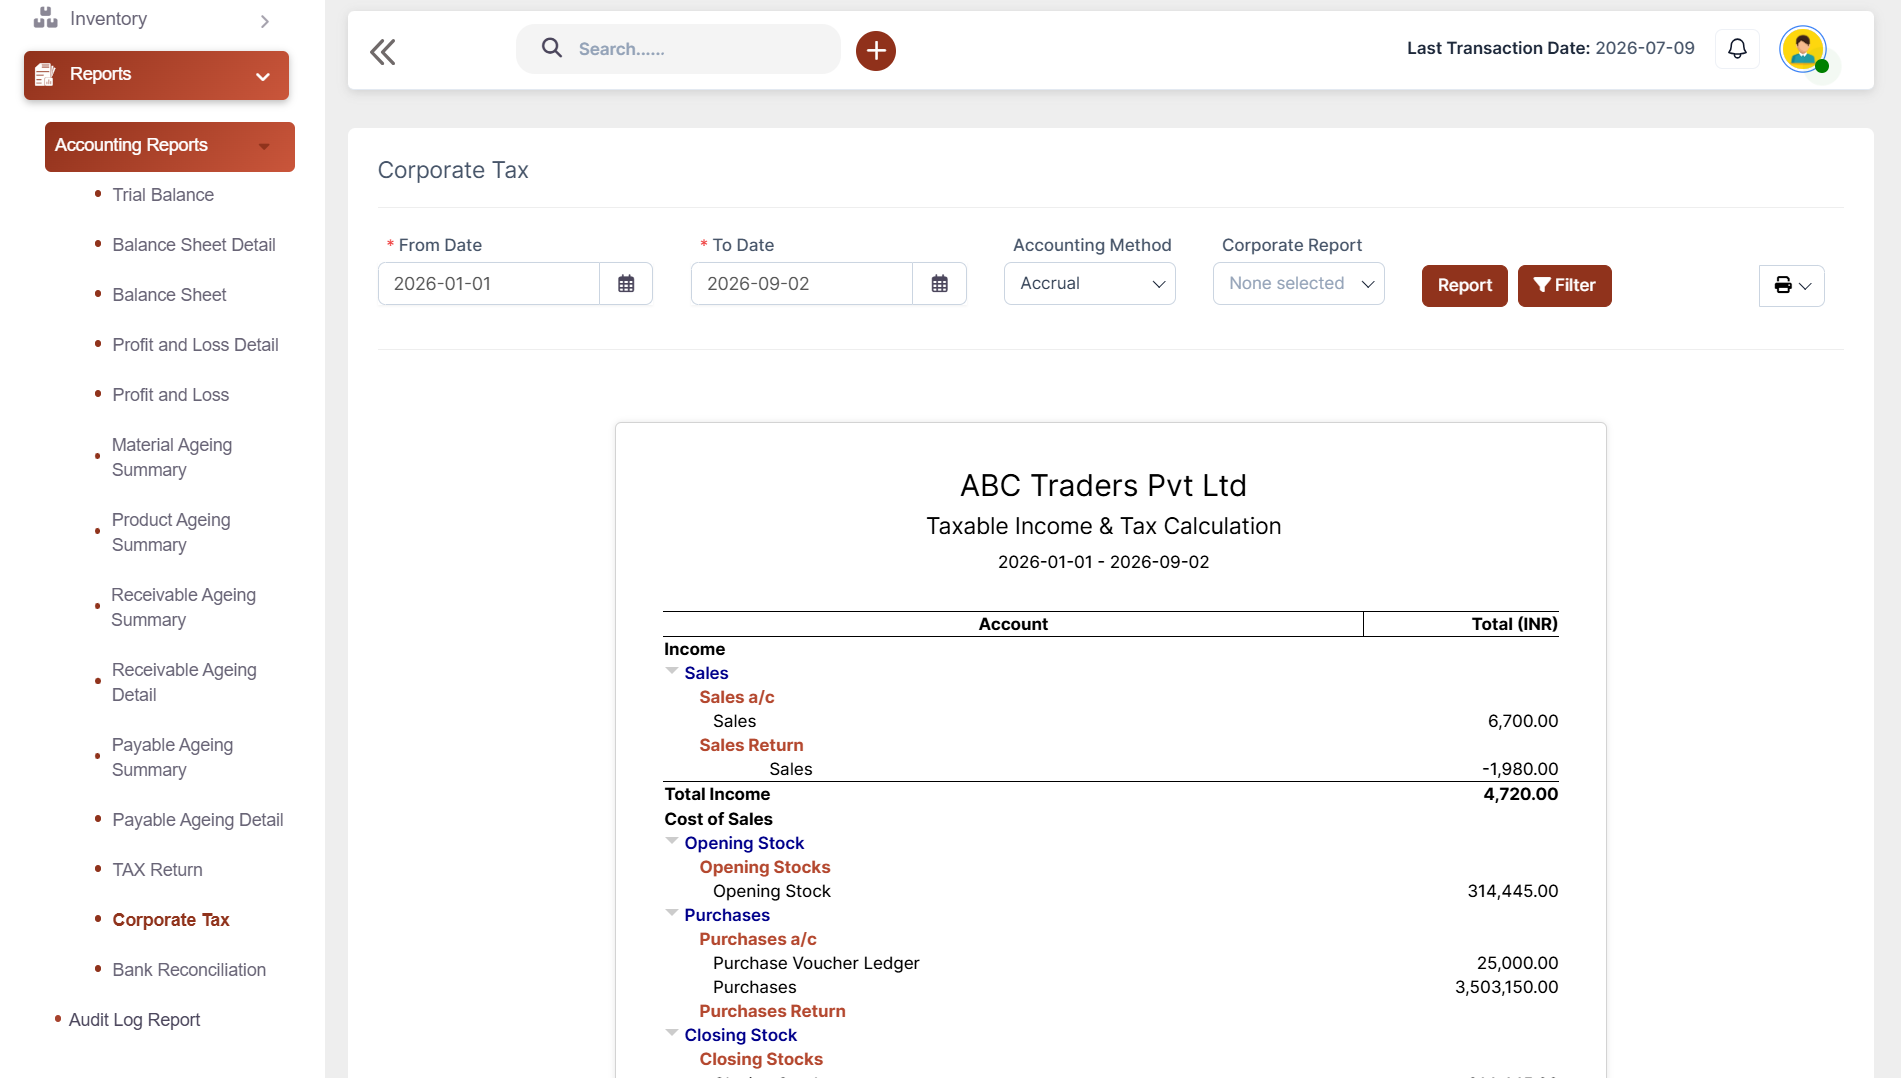
Task: Open Accounting Method dropdown
Action: pyautogui.click(x=1089, y=284)
